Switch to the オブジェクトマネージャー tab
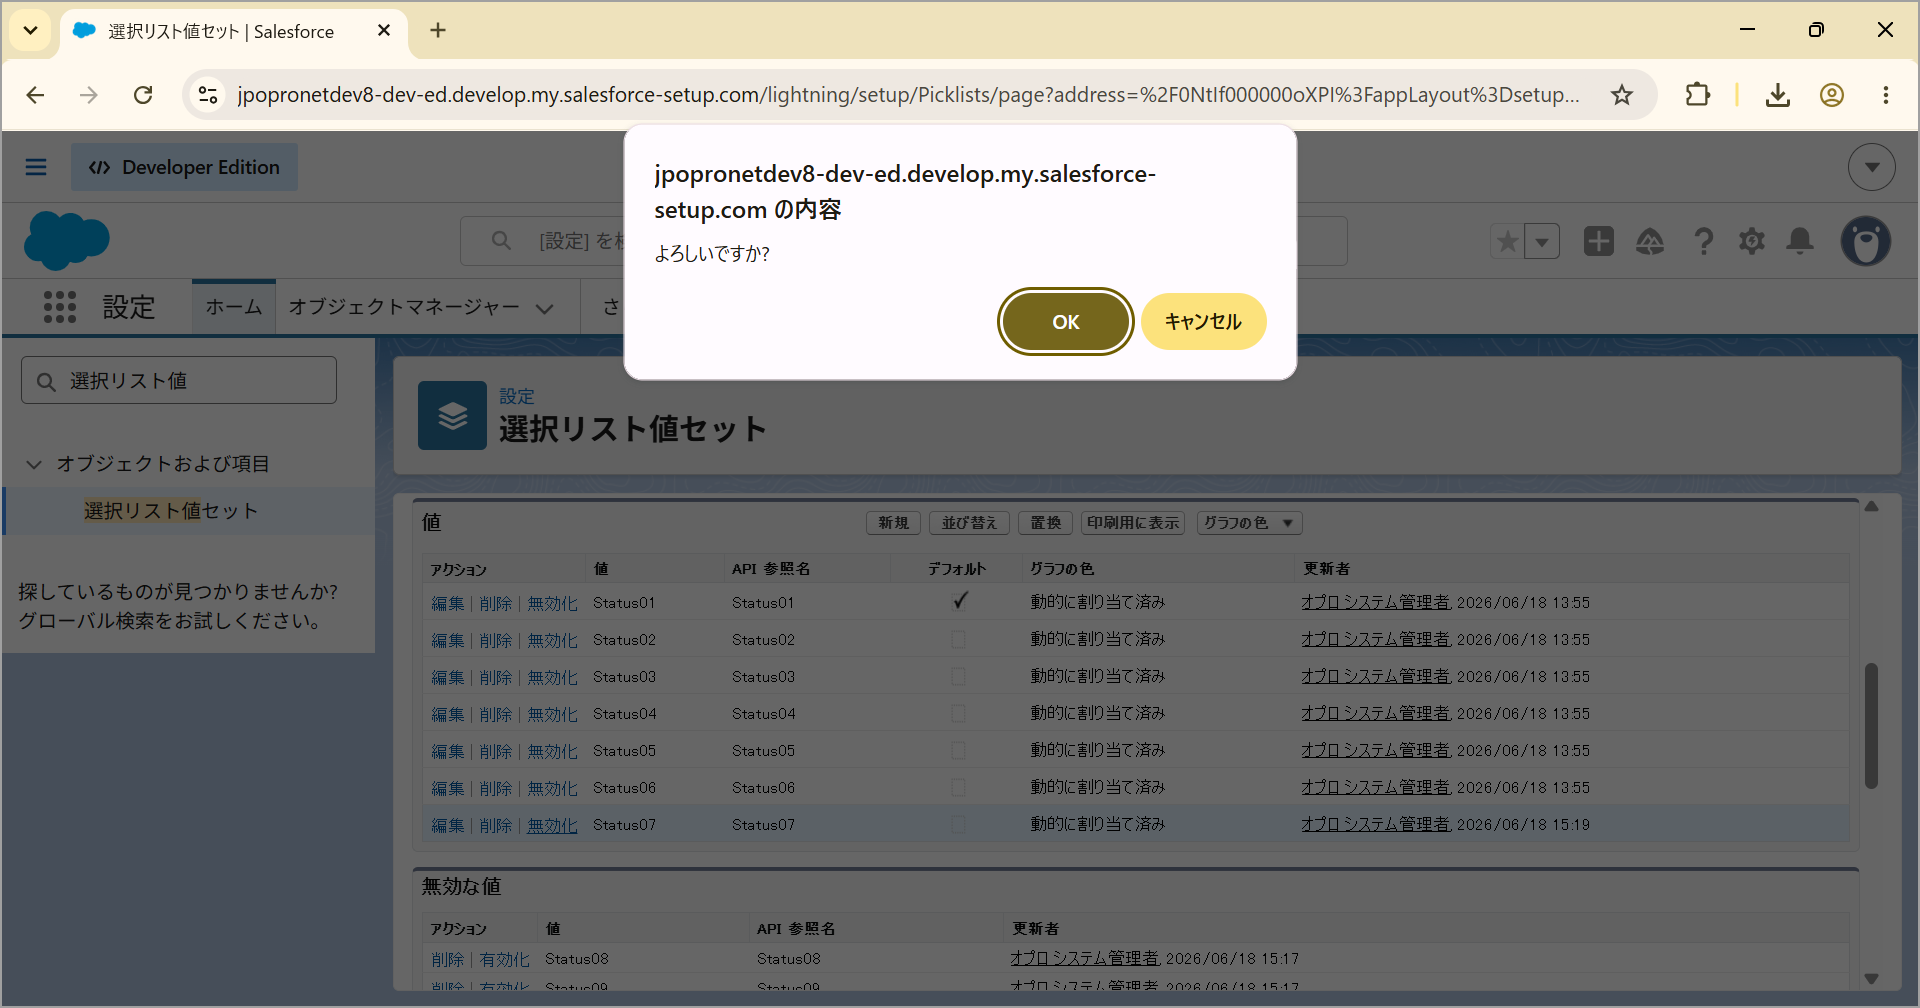 [404, 307]
